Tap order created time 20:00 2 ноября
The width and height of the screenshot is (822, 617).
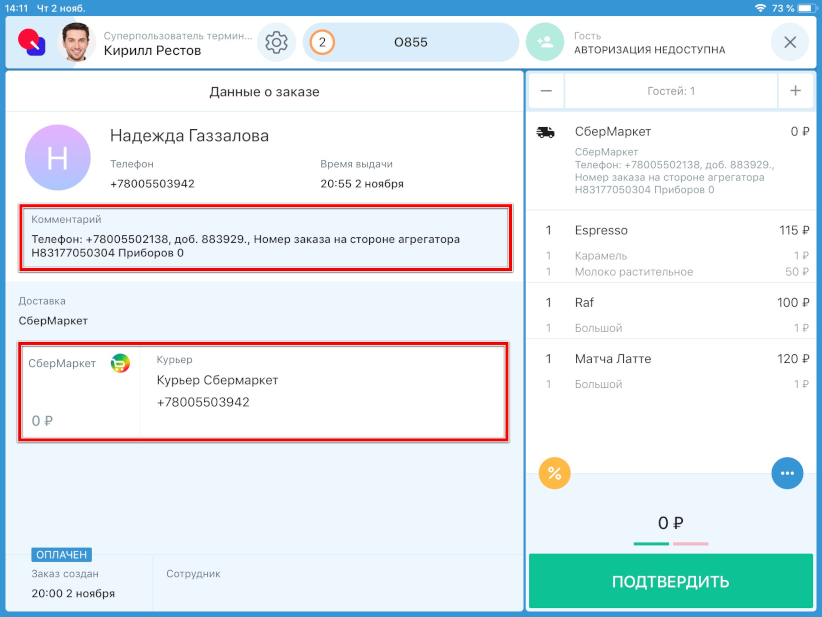click(x=73, y=593)
